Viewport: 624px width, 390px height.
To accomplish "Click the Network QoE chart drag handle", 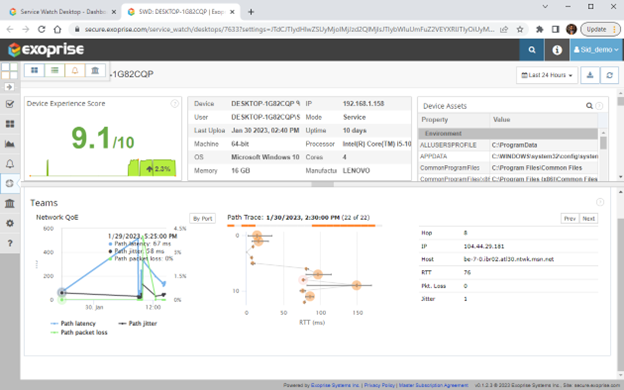I will coord(37,264).
